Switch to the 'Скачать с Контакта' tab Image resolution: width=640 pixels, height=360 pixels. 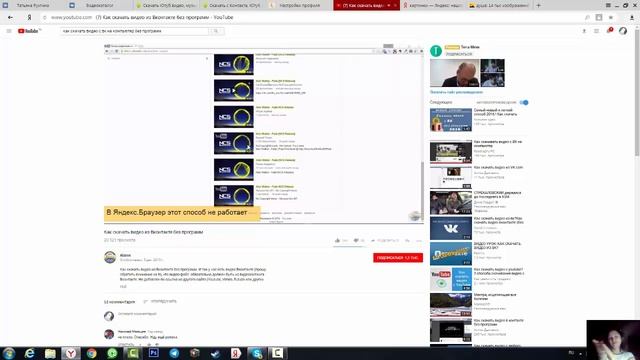(x=233, y=5)
